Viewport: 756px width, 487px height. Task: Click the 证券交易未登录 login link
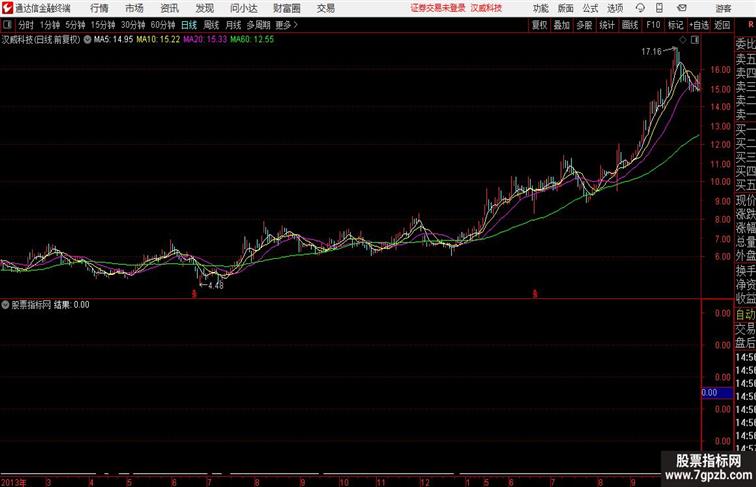[x=438, y=8]
